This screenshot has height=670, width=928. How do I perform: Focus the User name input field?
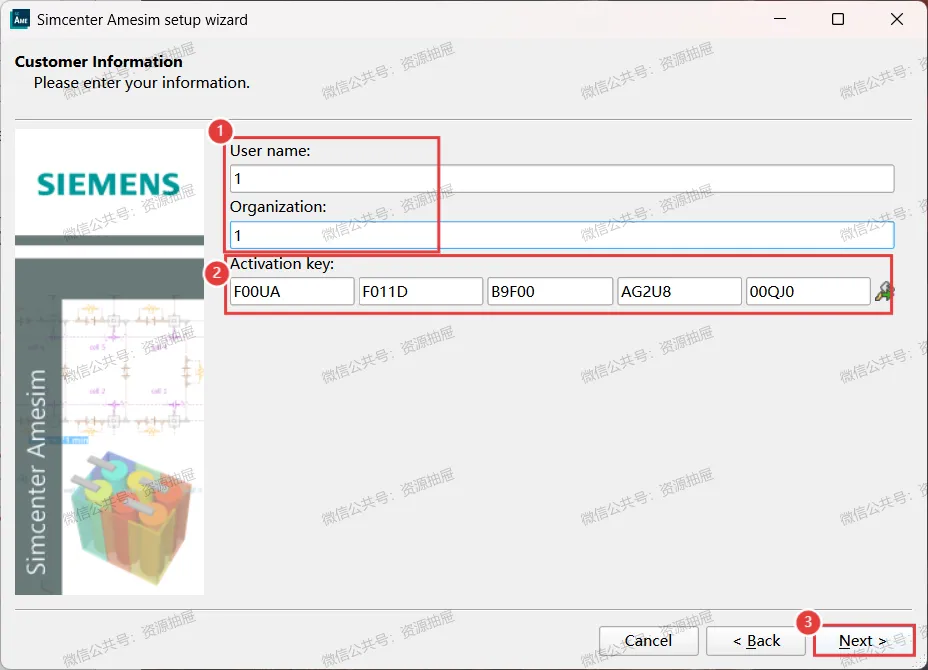[x=562, y=179]
